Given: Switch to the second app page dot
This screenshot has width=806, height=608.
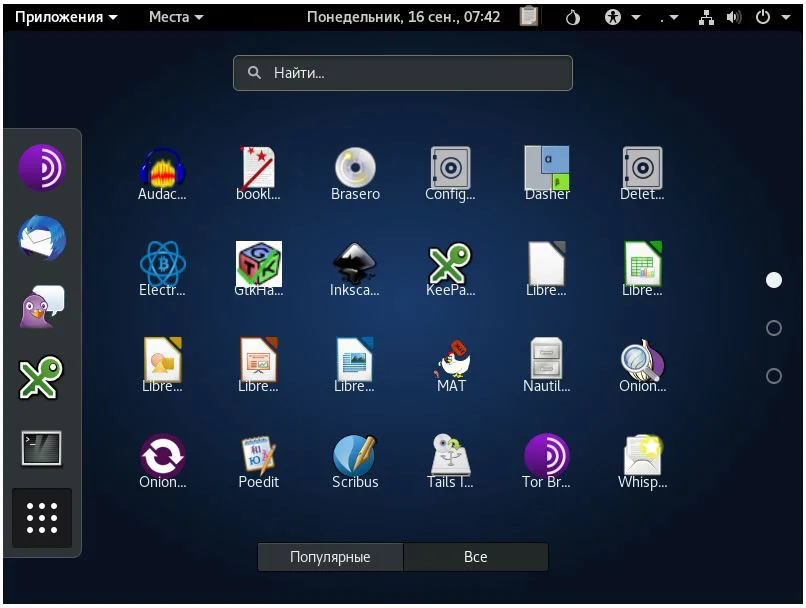Looking at the screenshot, I should pos(773,328).
